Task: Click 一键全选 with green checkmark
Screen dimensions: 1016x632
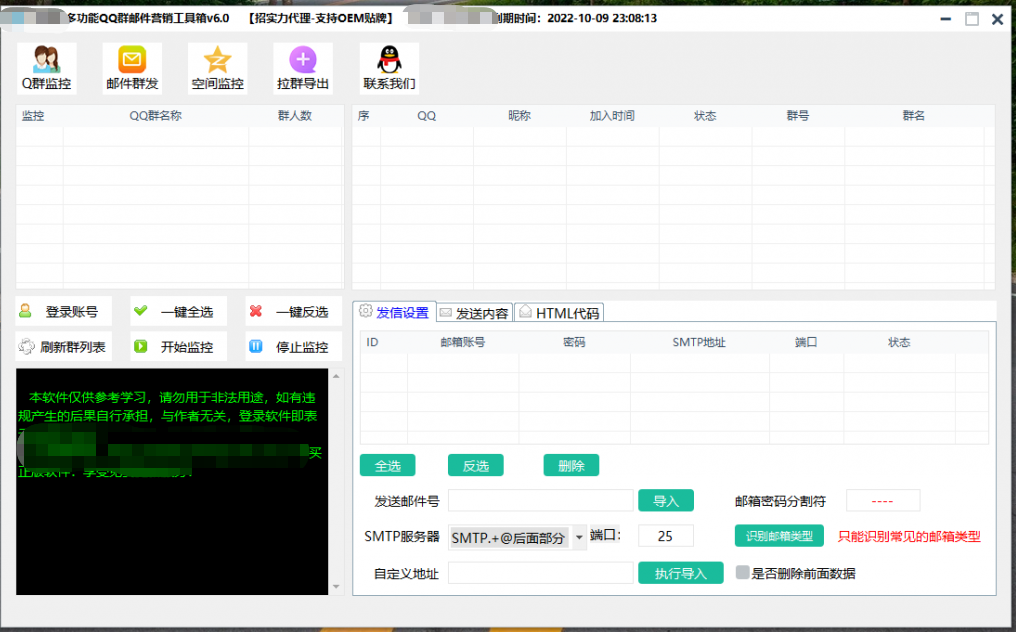Action: [x=178, y=312]
